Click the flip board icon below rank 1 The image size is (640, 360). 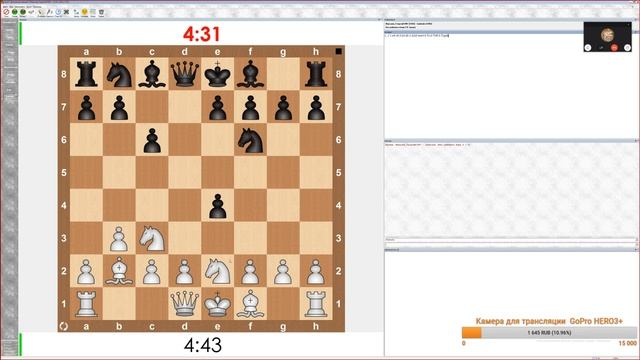(64, 326)
